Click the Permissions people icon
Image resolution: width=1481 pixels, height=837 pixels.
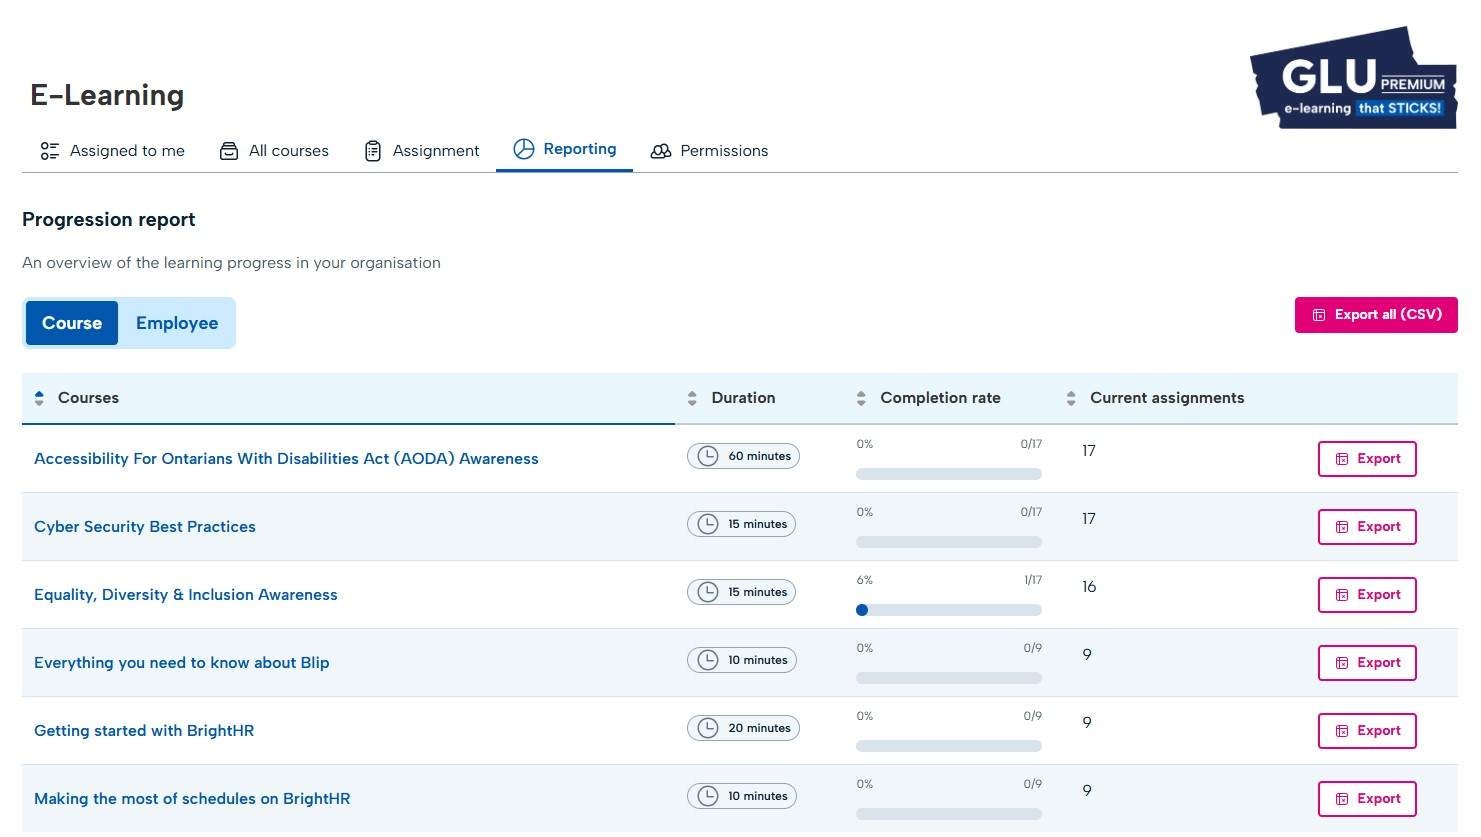coord(660,151)
